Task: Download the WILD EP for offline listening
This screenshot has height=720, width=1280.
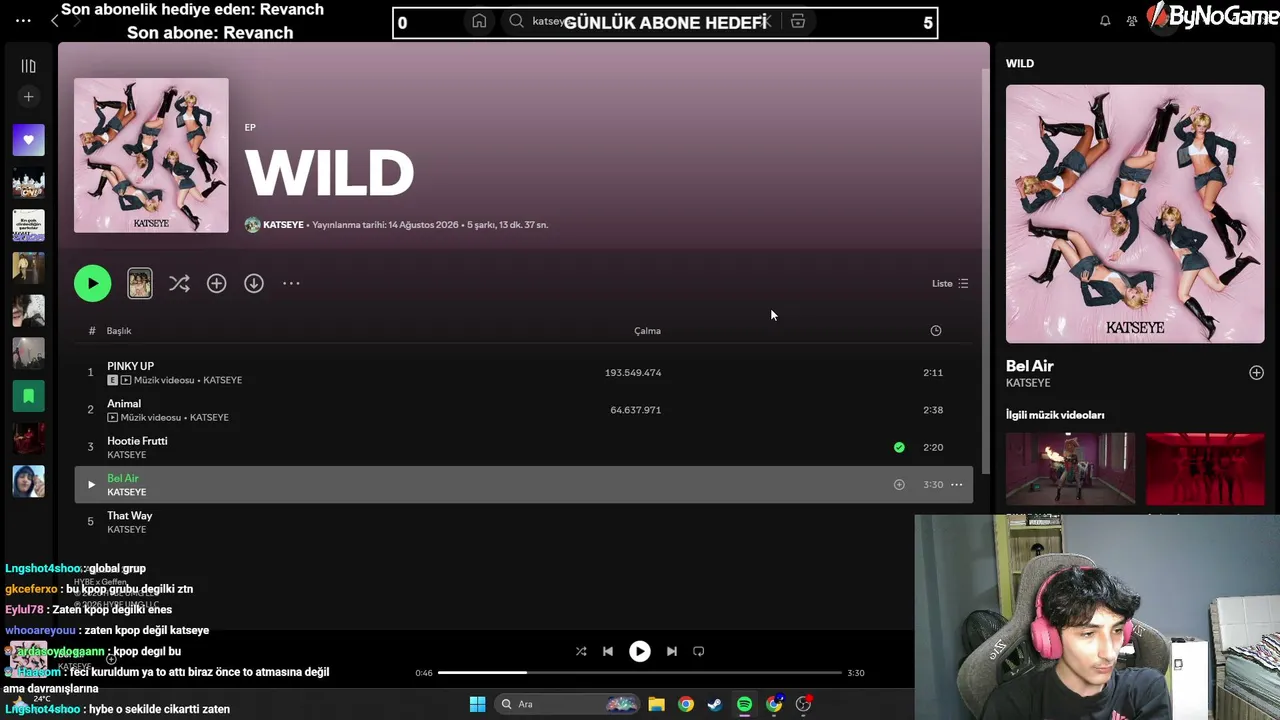Action: [x=254, y=283]
